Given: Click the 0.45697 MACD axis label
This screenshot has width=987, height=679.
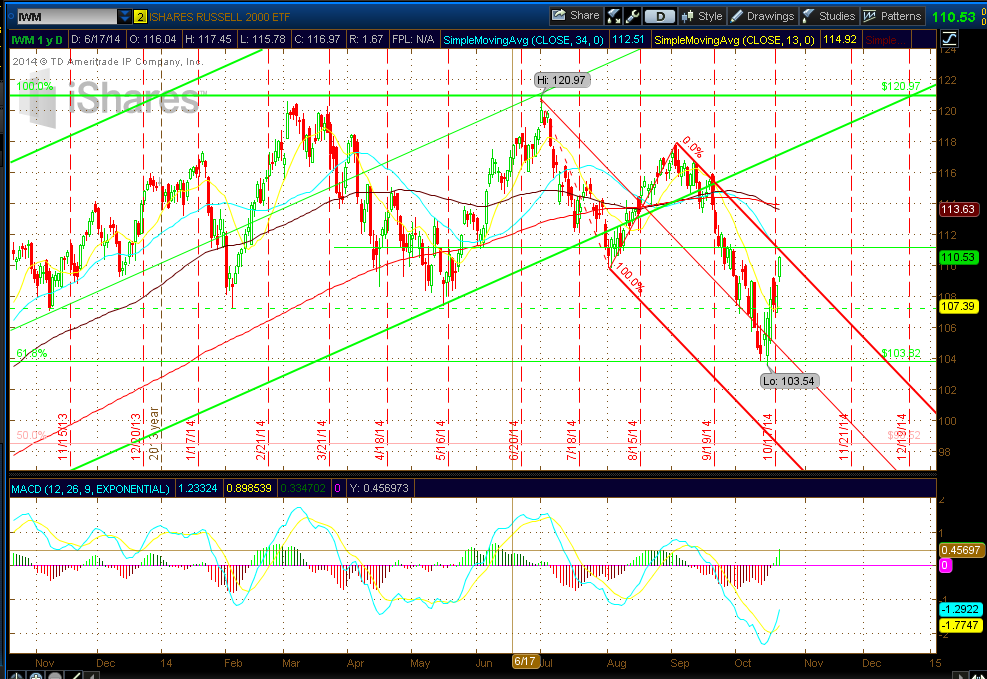Looking at the screenshot, I should point(960,550).
